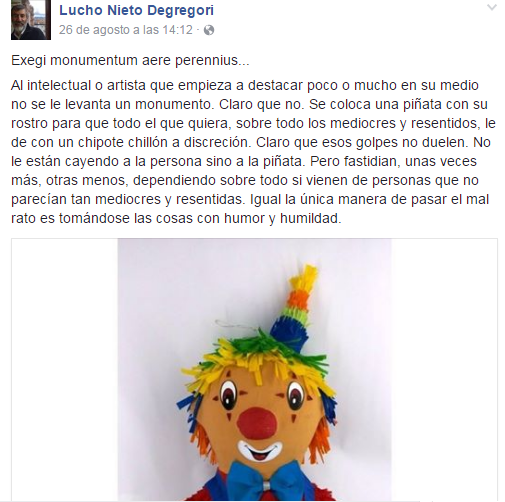Screen dimensions: 505x502
Task: Click the clown's red nose in photo
Action: [x=257, y=423]
